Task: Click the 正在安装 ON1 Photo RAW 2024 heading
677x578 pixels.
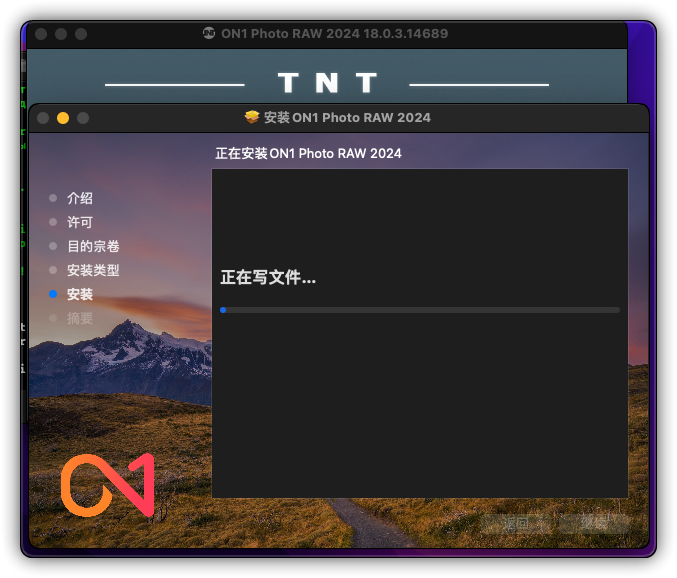Action: pos(308,153)
